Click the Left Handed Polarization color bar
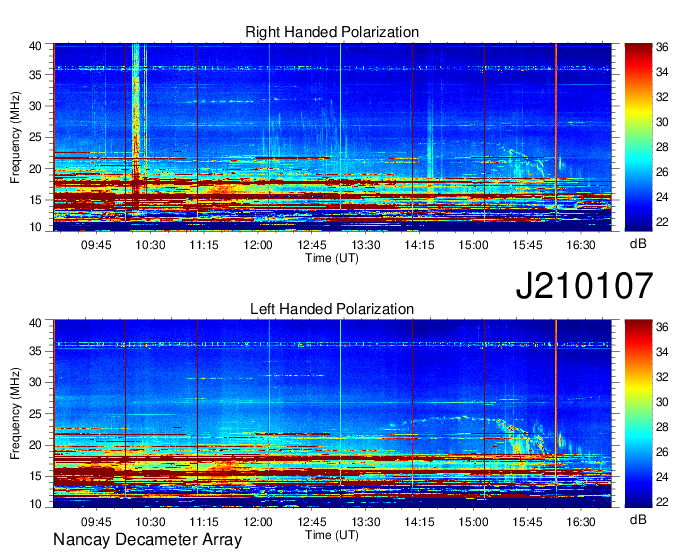 tap(638, 413)
